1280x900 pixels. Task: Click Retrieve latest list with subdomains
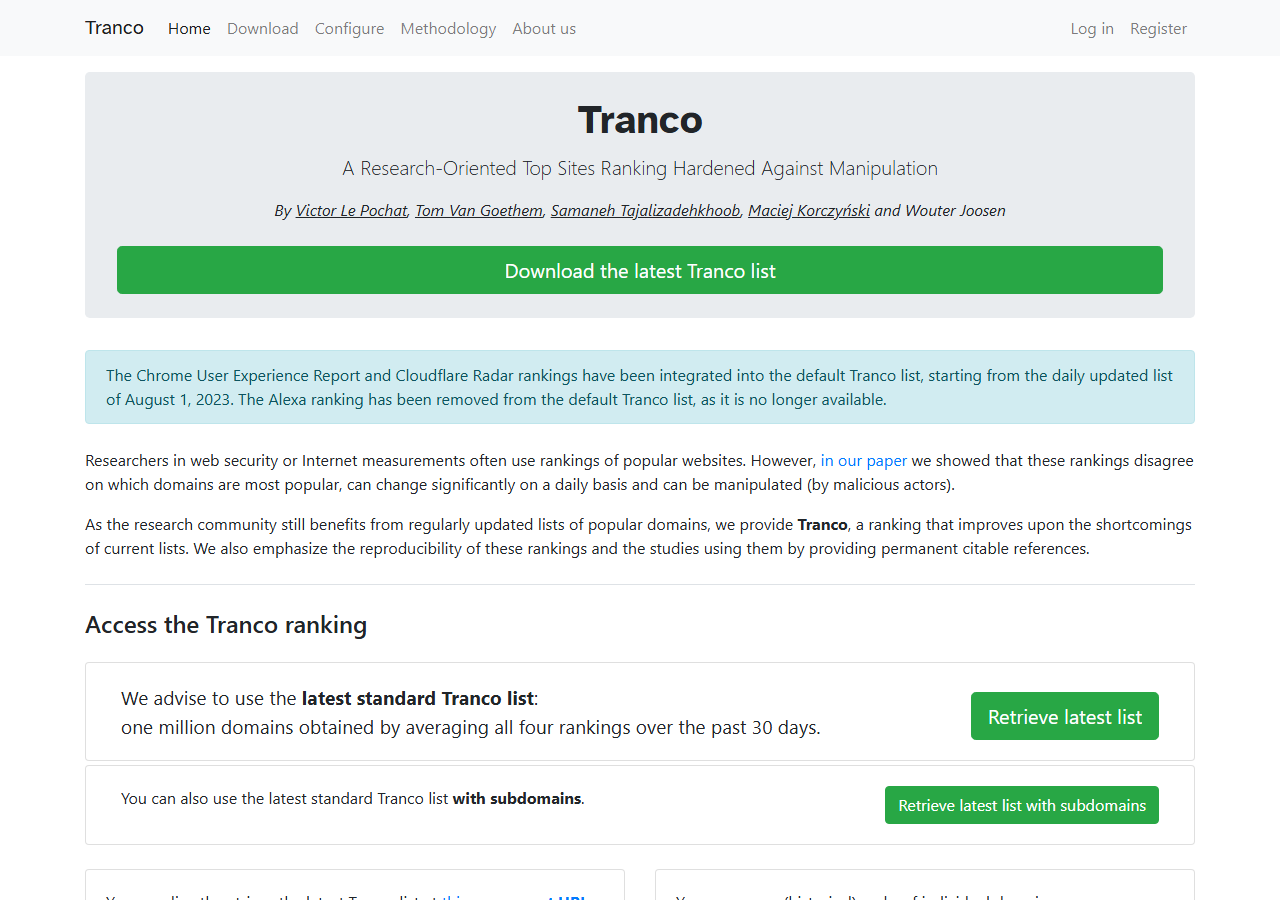point(1022,805)
